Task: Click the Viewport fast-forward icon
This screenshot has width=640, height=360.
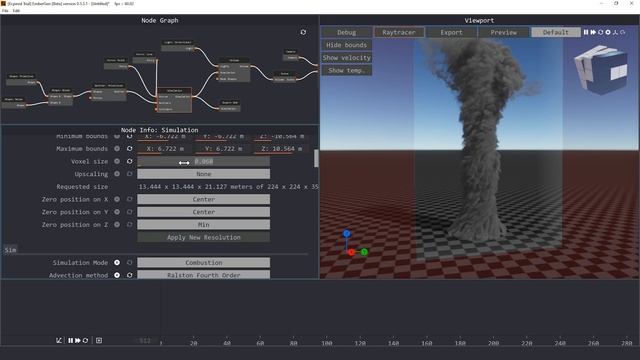Action: coord(593,32)
